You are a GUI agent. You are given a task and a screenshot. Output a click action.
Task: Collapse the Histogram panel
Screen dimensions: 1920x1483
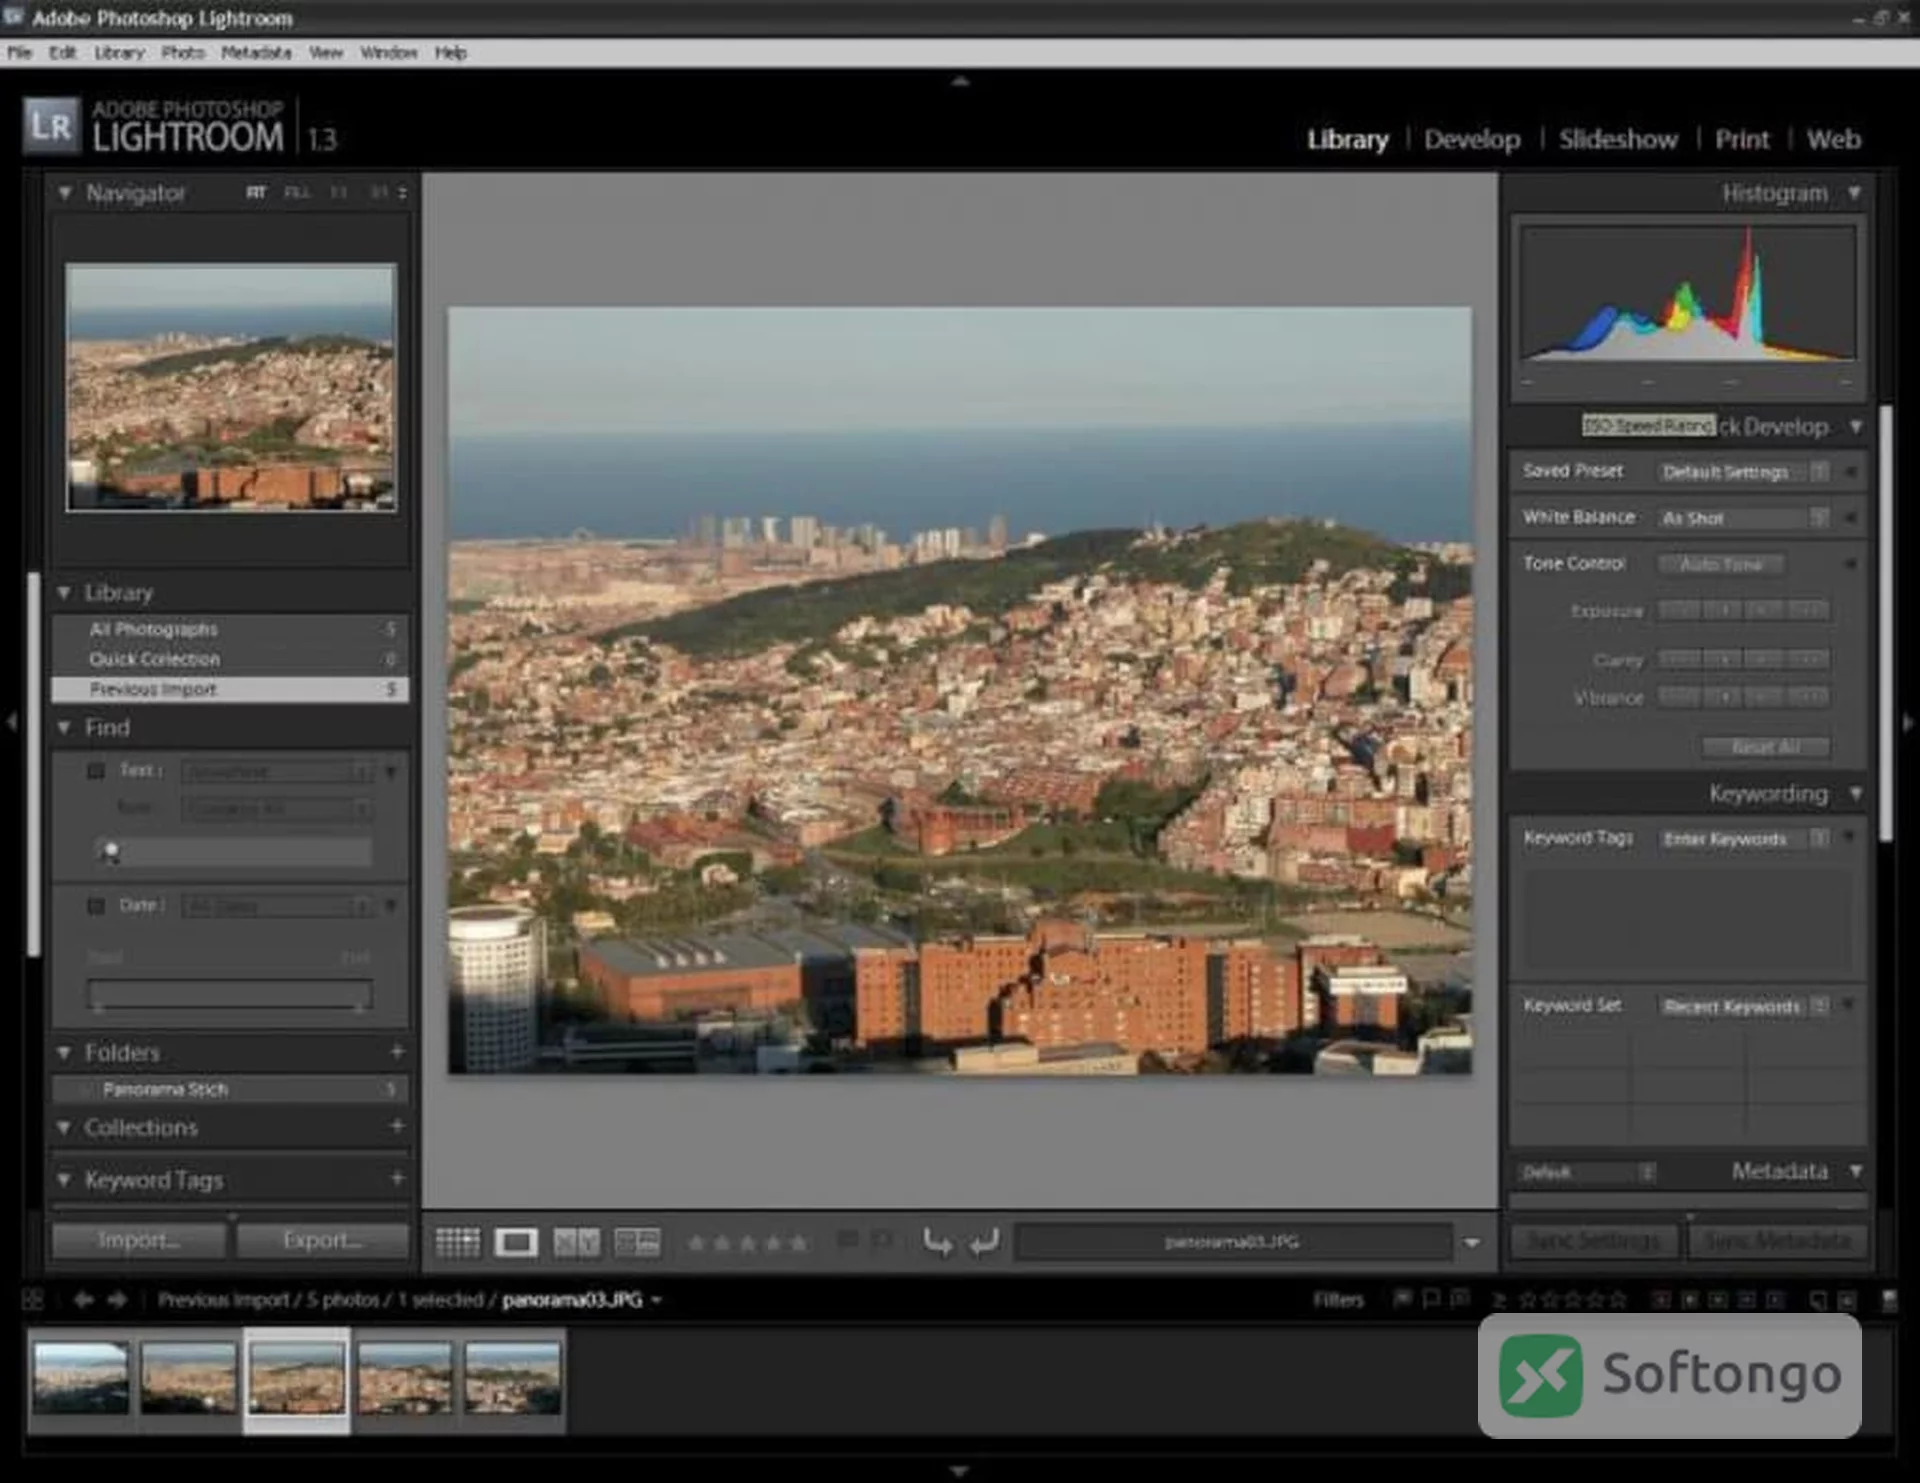click(x=1855, y=192)
